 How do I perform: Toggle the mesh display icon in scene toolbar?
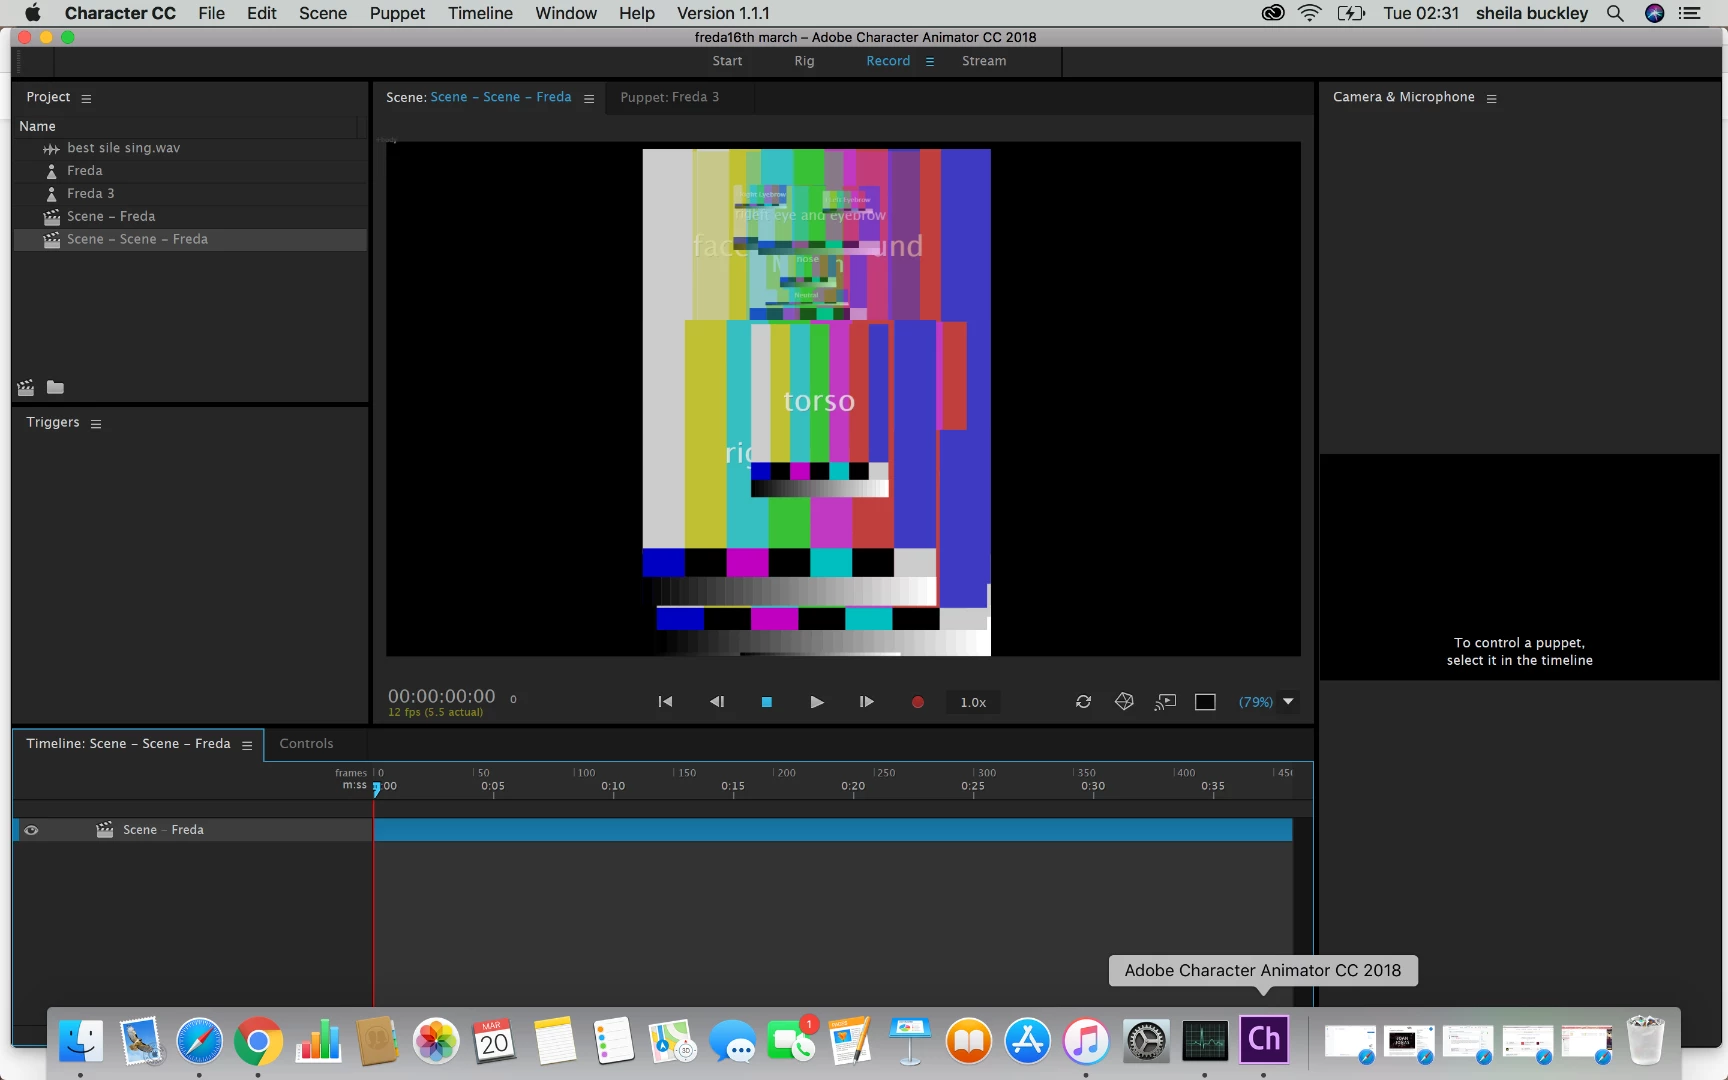[x=1124, y=702]
